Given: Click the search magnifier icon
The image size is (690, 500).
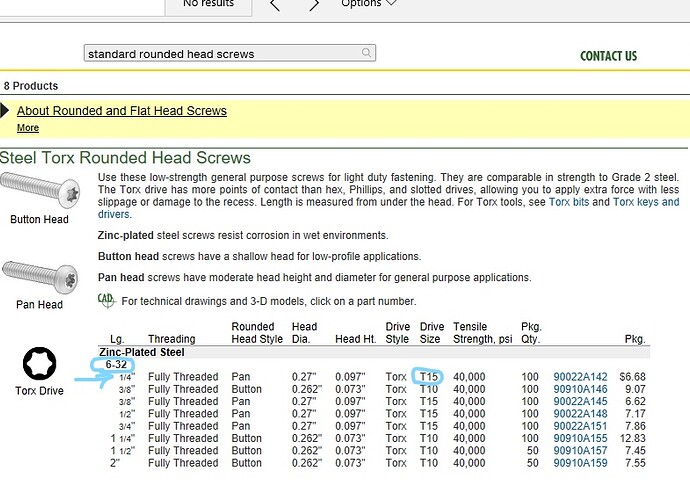Looking at the screenshot, I should (x=366, y=53).
